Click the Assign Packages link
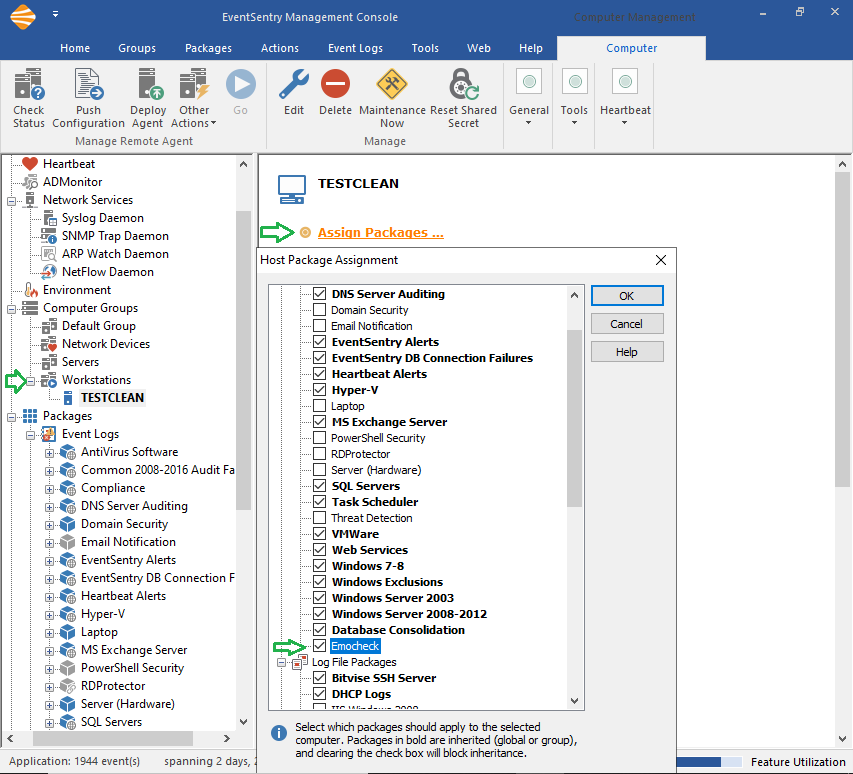Viewport: 853px width, 774px height. coord(380,233)
